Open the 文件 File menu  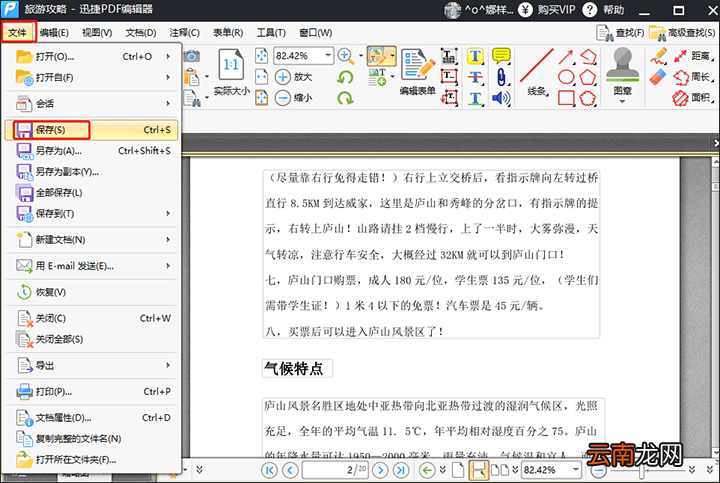pos(18,33)
